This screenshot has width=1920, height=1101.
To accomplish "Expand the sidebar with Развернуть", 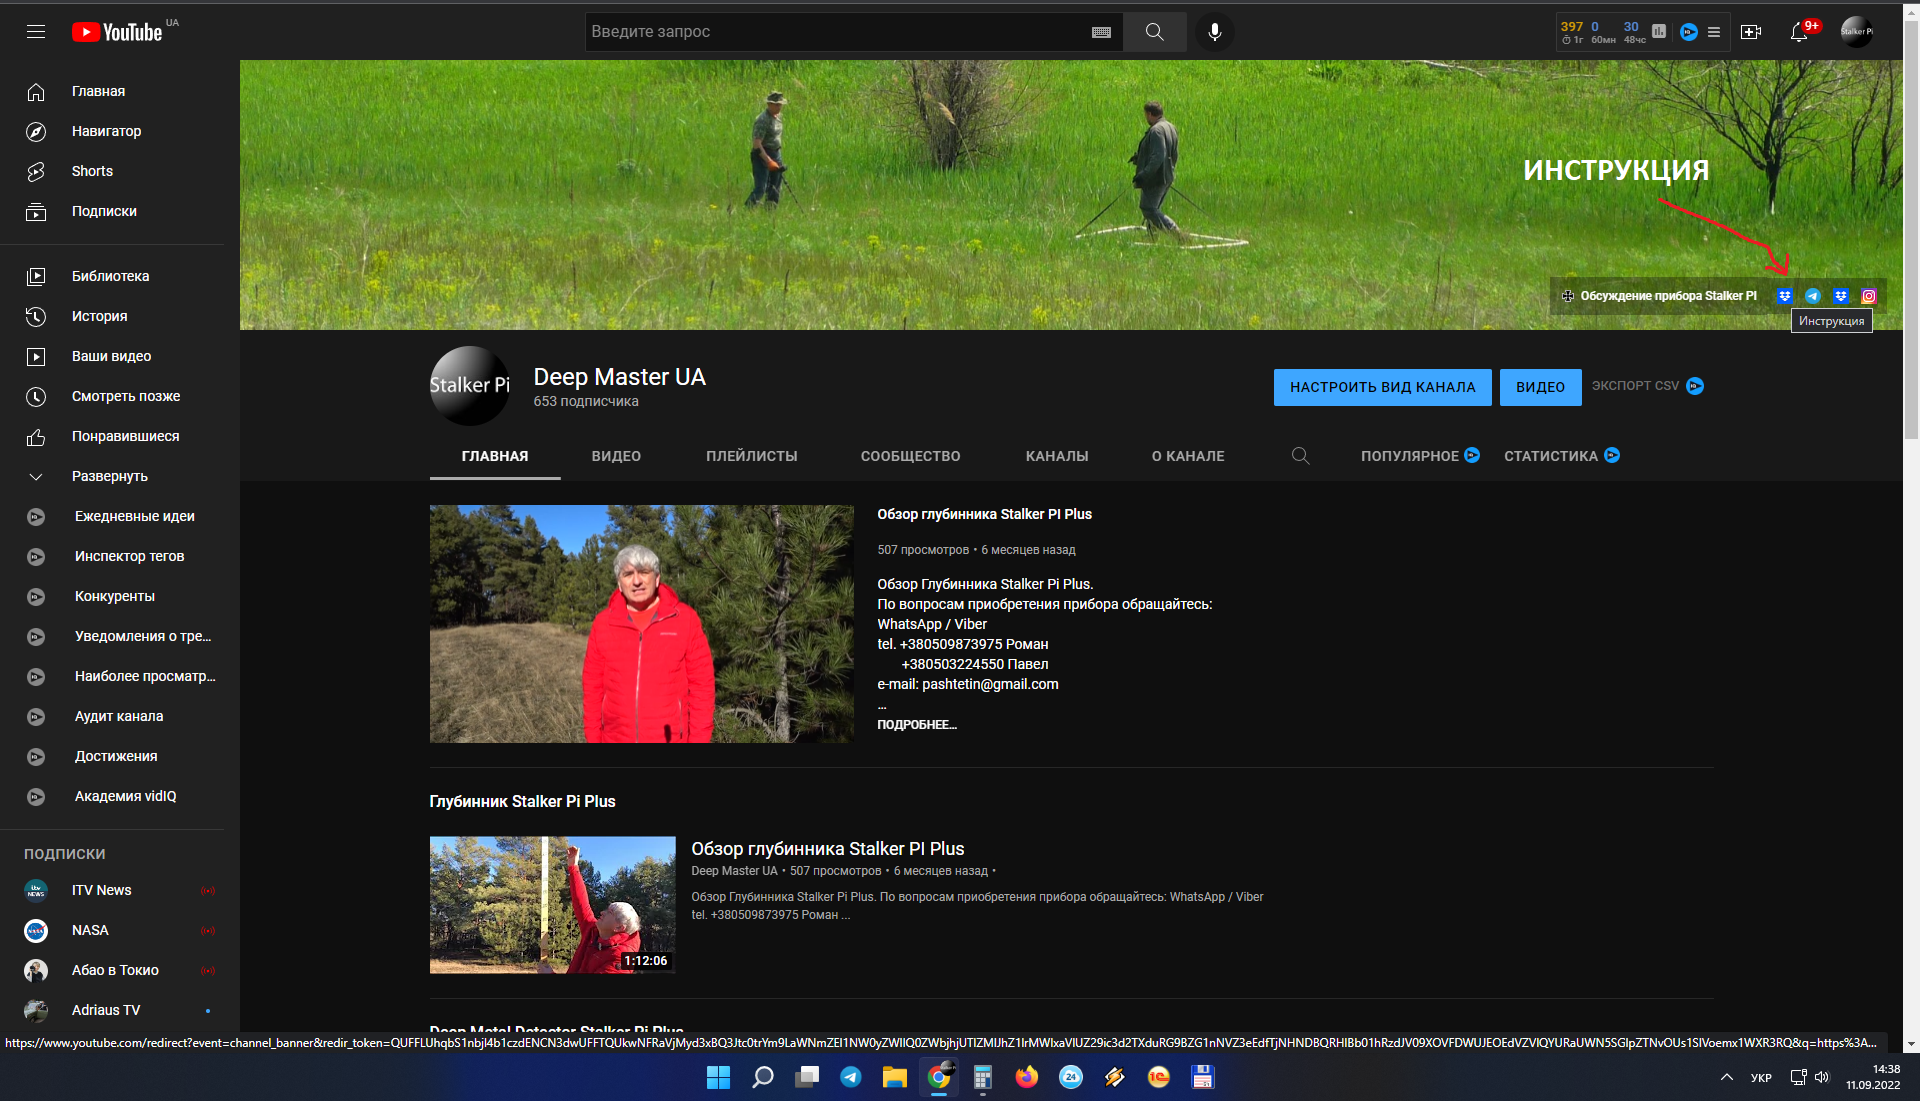I will (x=109, y=476).
